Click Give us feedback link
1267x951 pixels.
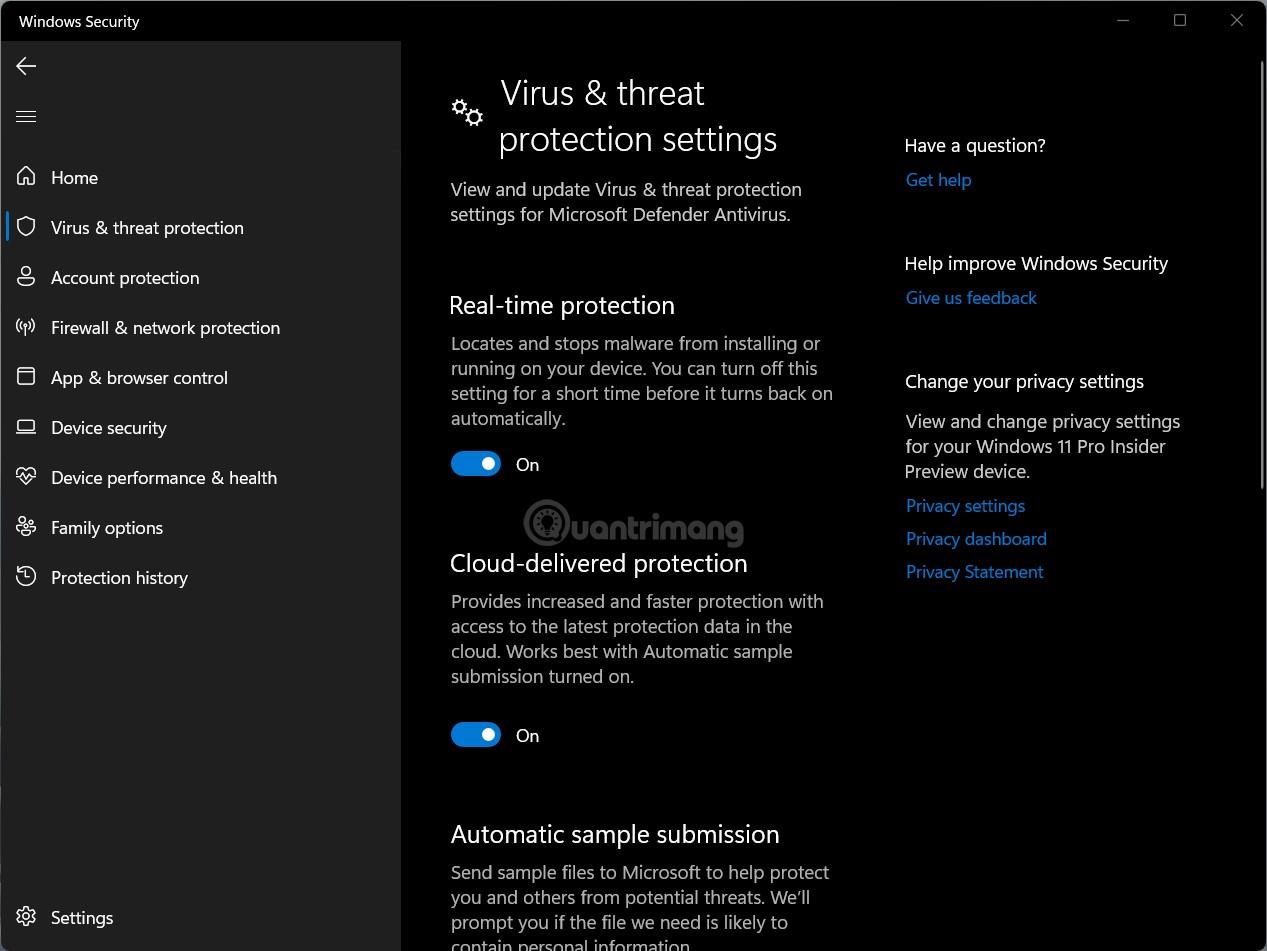(x=971, y=298)
